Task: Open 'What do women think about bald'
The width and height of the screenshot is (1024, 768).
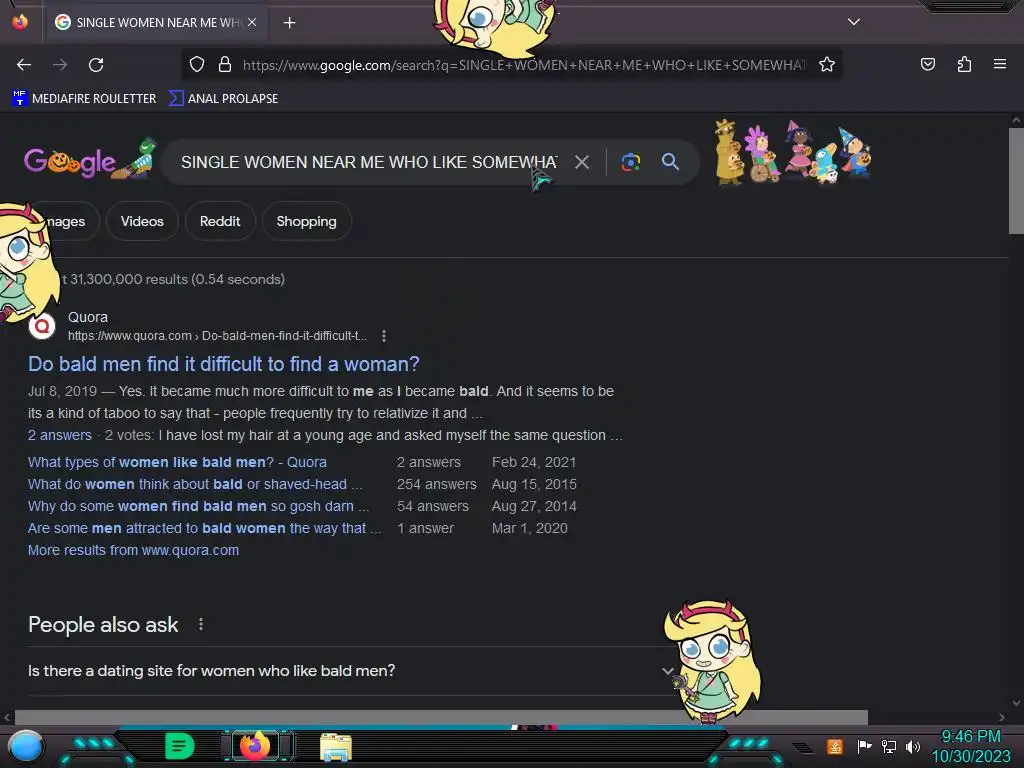Action: coord(195,485)
